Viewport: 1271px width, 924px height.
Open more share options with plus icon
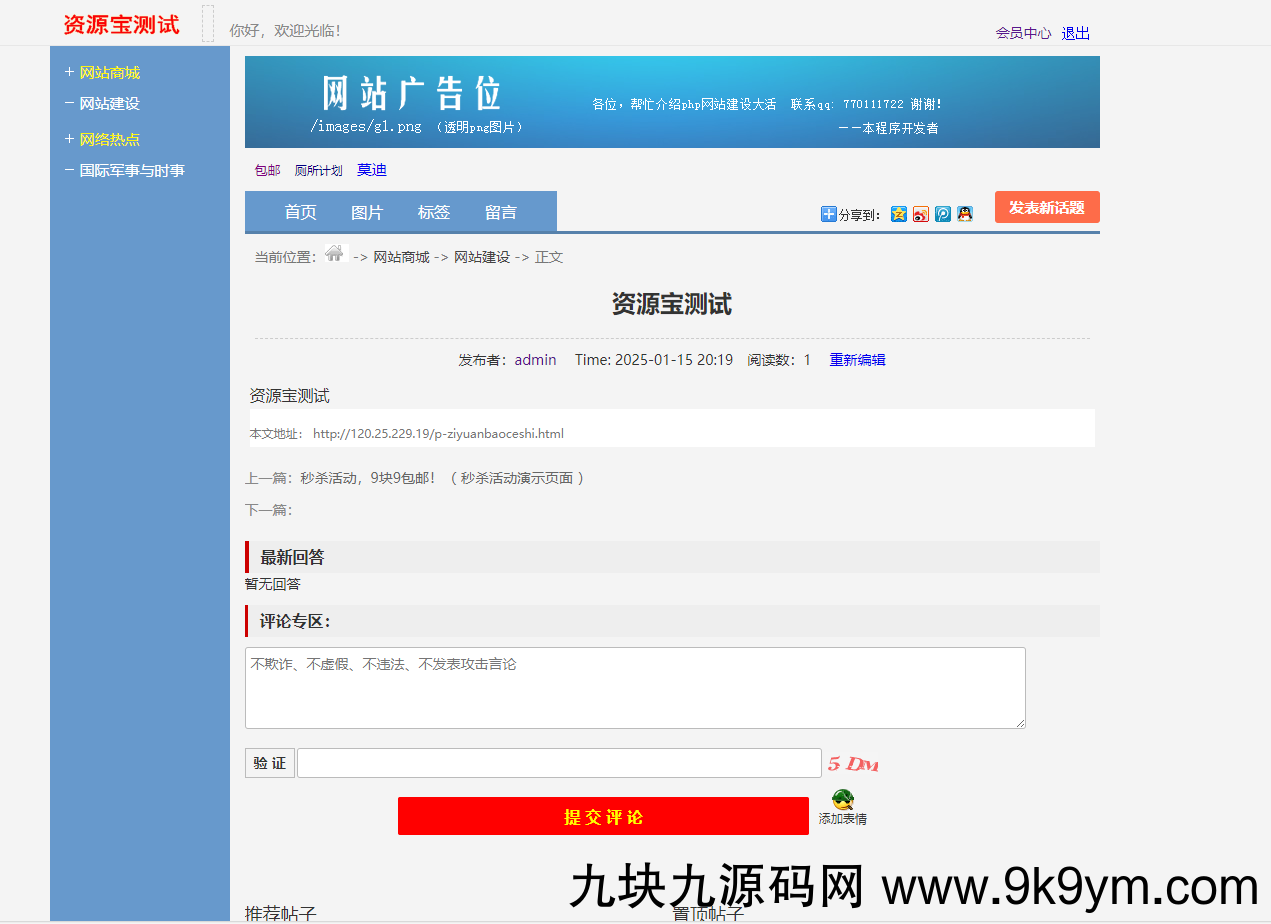tap(828, 213)
